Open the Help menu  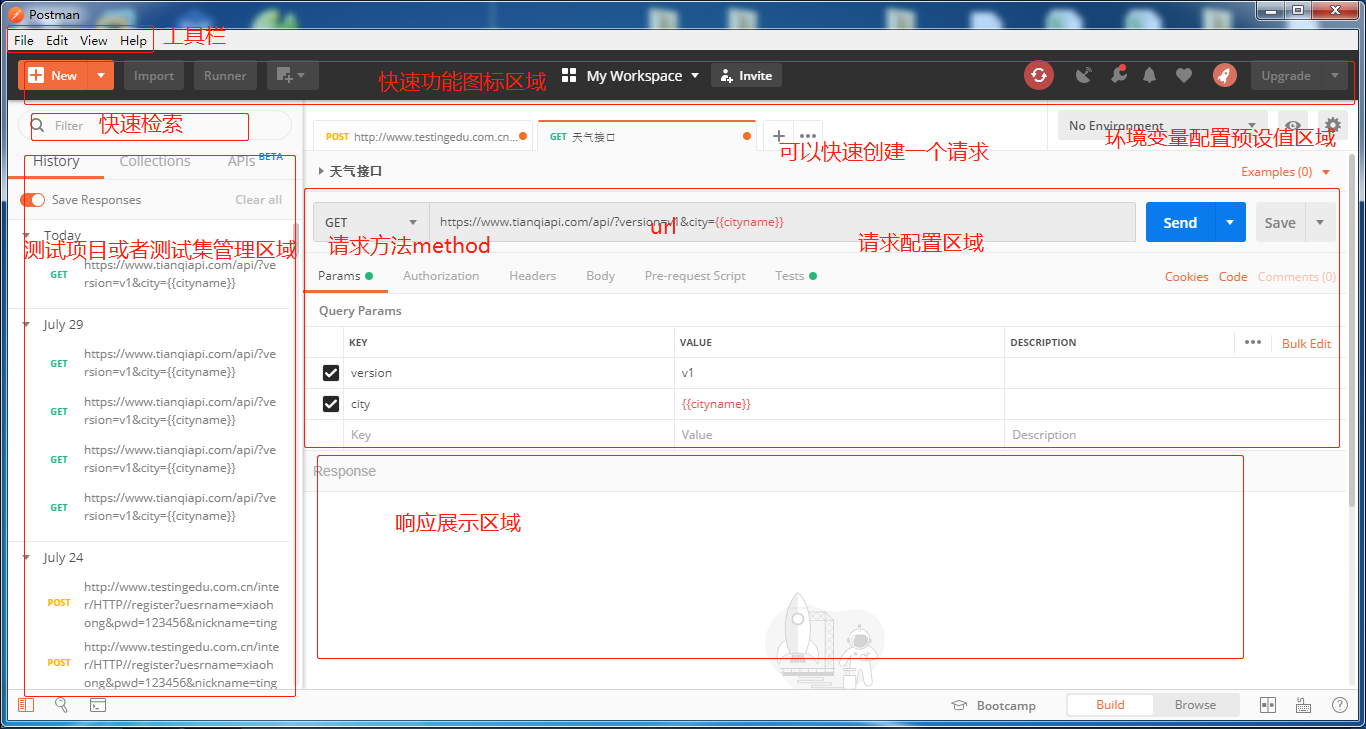(x=133, y=40)
